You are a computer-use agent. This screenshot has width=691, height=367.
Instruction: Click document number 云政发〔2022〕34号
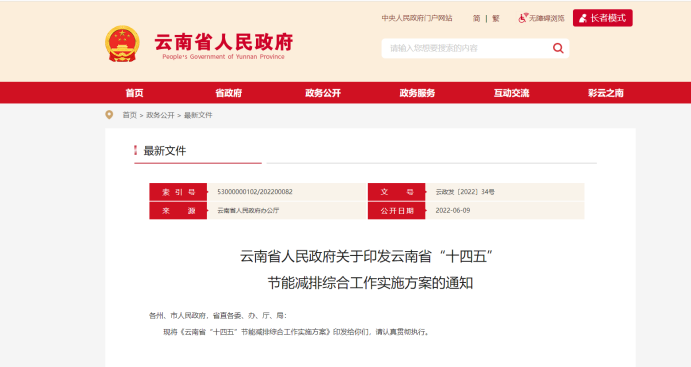pyautogui.click(x=465, y=192)
